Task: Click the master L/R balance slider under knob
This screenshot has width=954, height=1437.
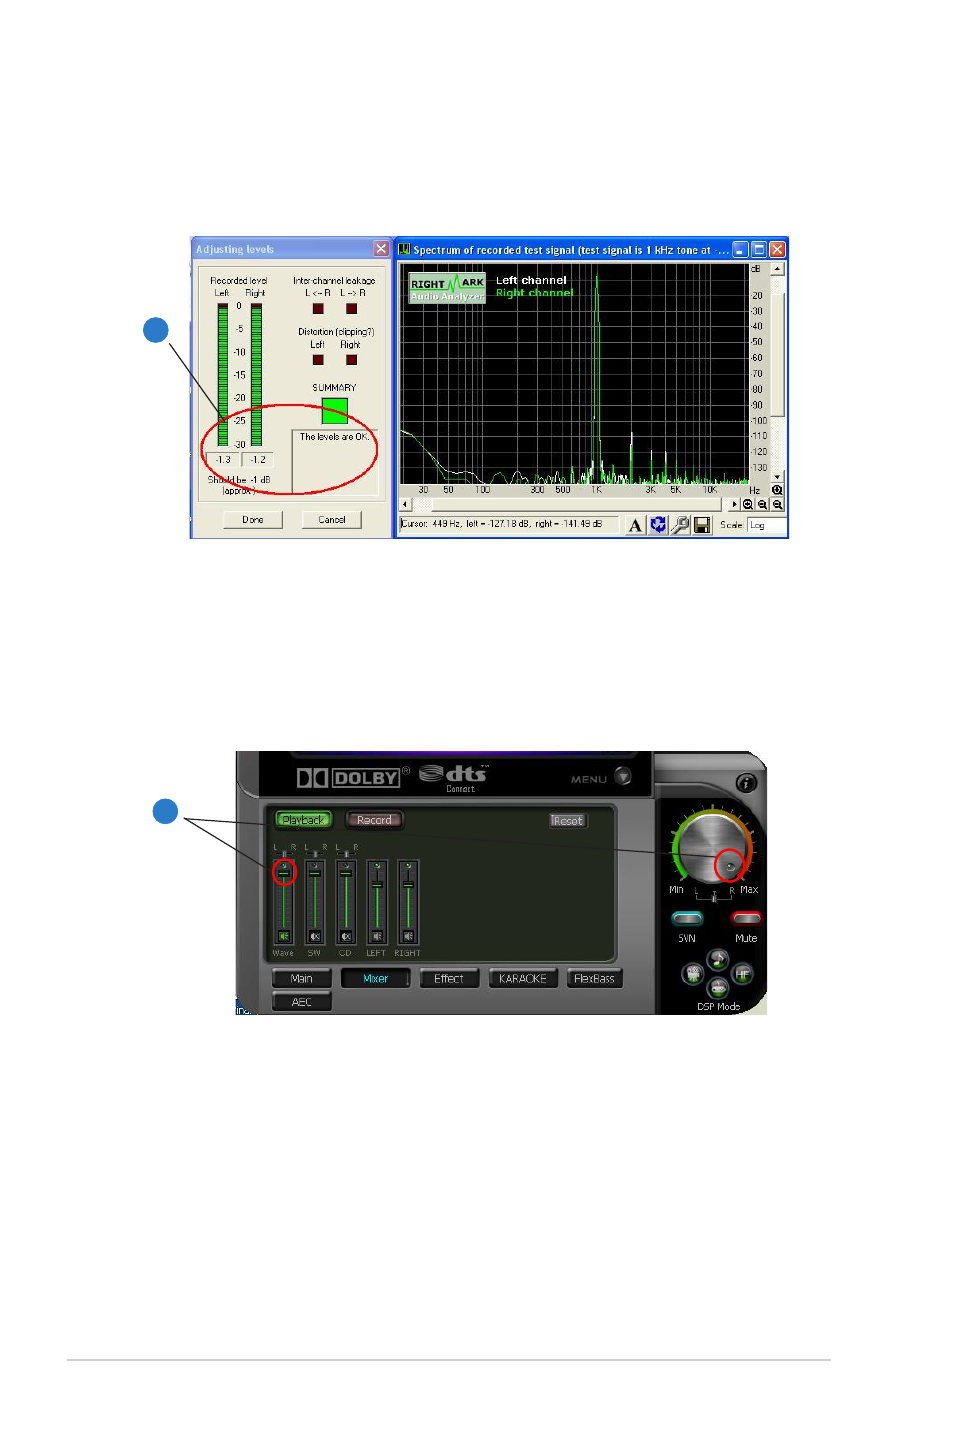Action: [x=714, y=897]
